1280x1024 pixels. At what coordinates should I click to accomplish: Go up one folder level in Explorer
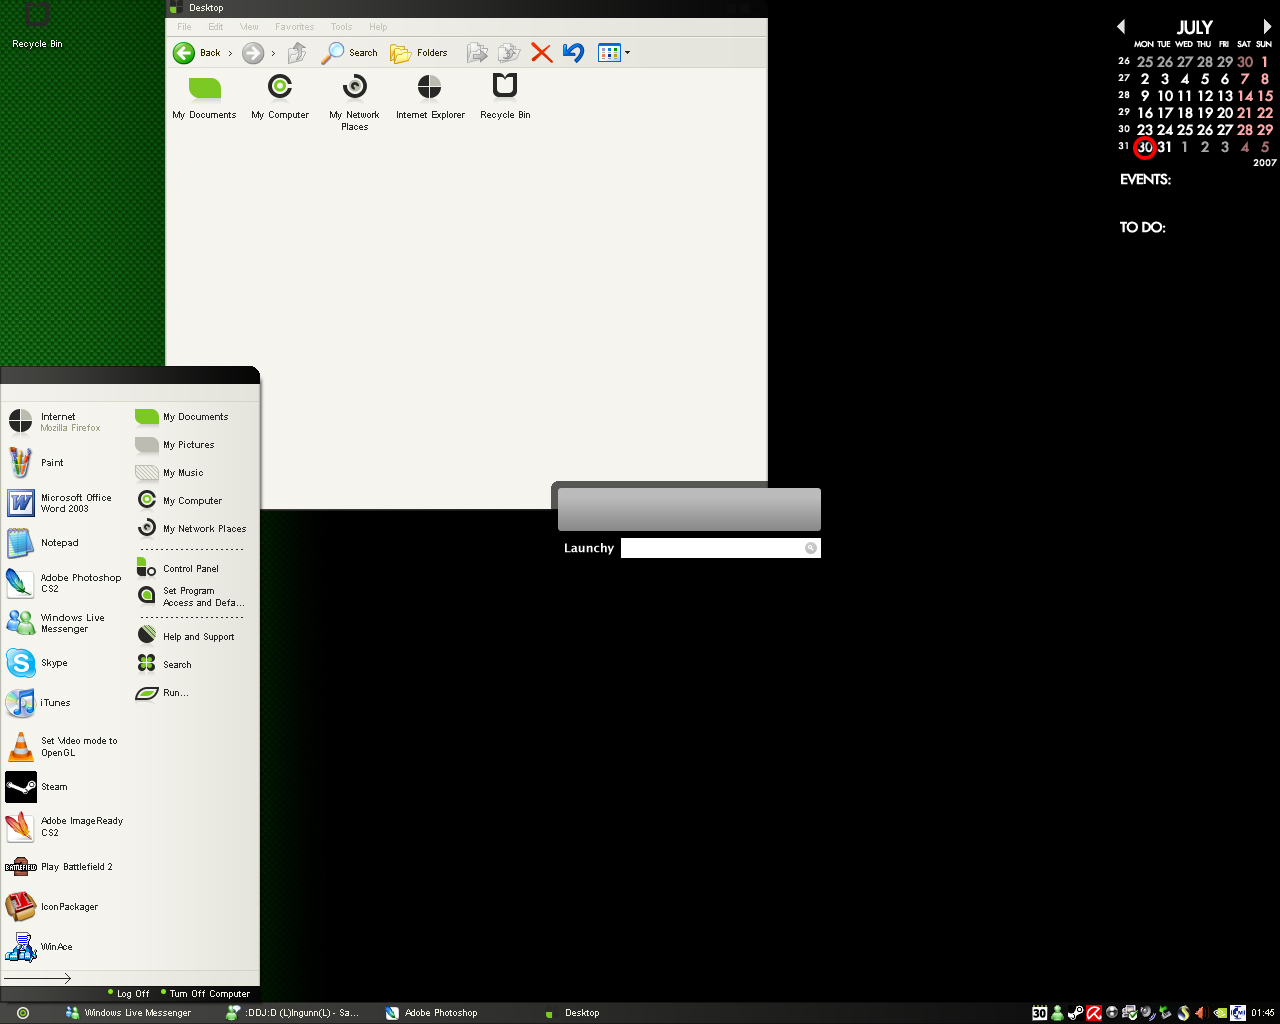point(297,53)
